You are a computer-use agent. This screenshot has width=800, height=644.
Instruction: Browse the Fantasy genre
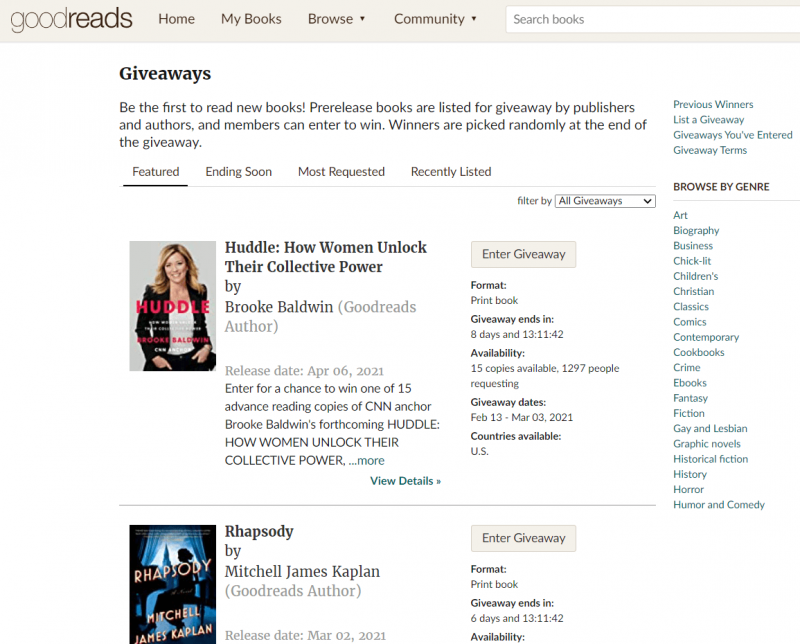point(690,397)
